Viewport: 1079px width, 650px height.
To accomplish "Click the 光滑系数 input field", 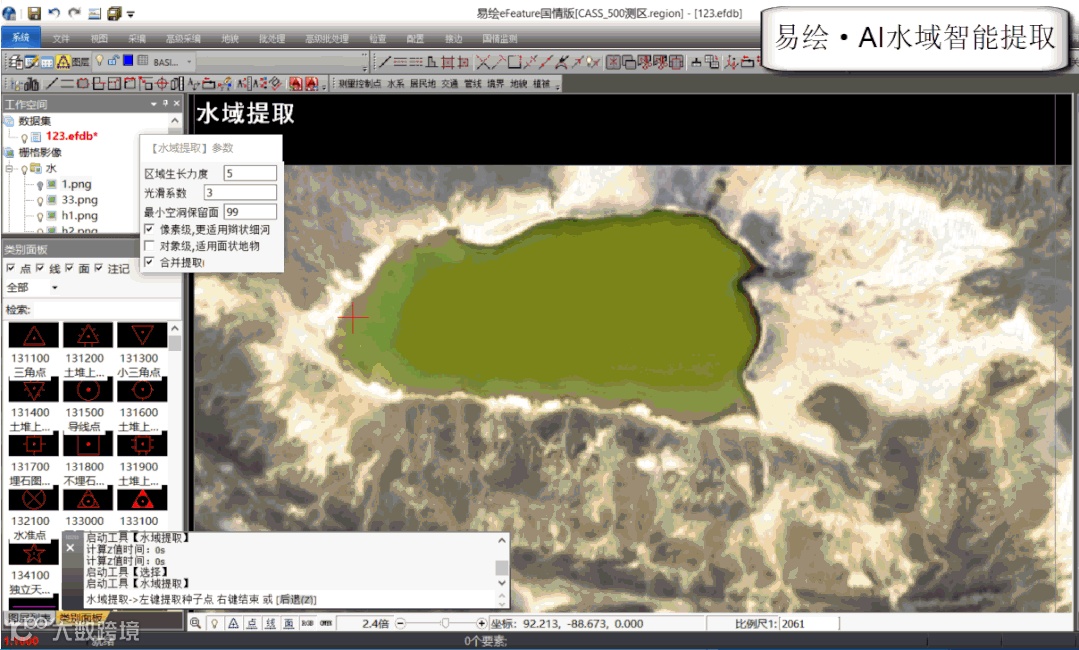I will point(240,193).
